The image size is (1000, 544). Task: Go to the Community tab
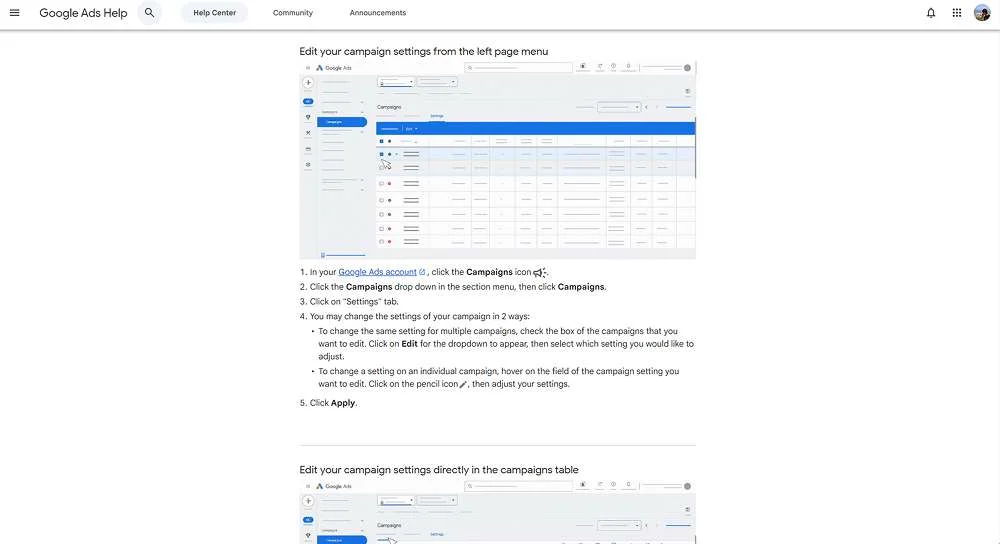pyautogui.click(x=293, y=13)
